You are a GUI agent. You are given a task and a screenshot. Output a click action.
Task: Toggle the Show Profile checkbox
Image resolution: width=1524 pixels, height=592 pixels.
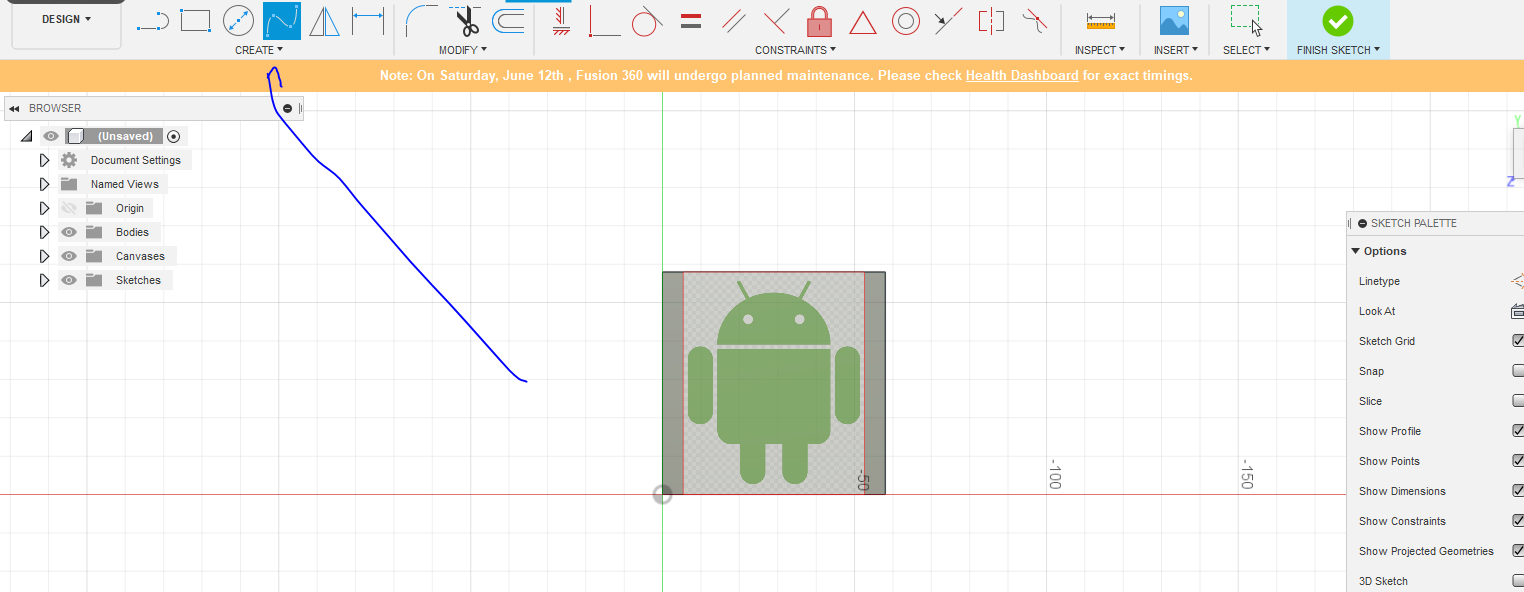(x=1518, y=431)
